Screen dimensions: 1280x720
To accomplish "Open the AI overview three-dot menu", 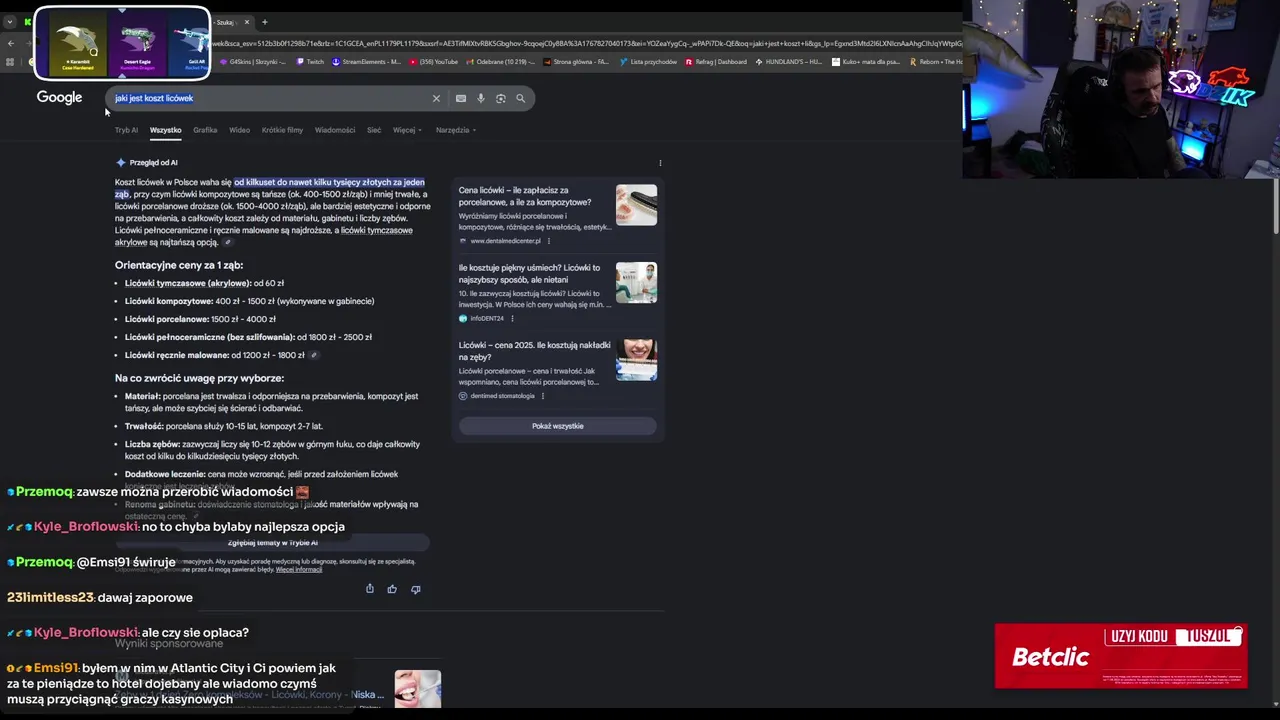I will click(660, 162).
